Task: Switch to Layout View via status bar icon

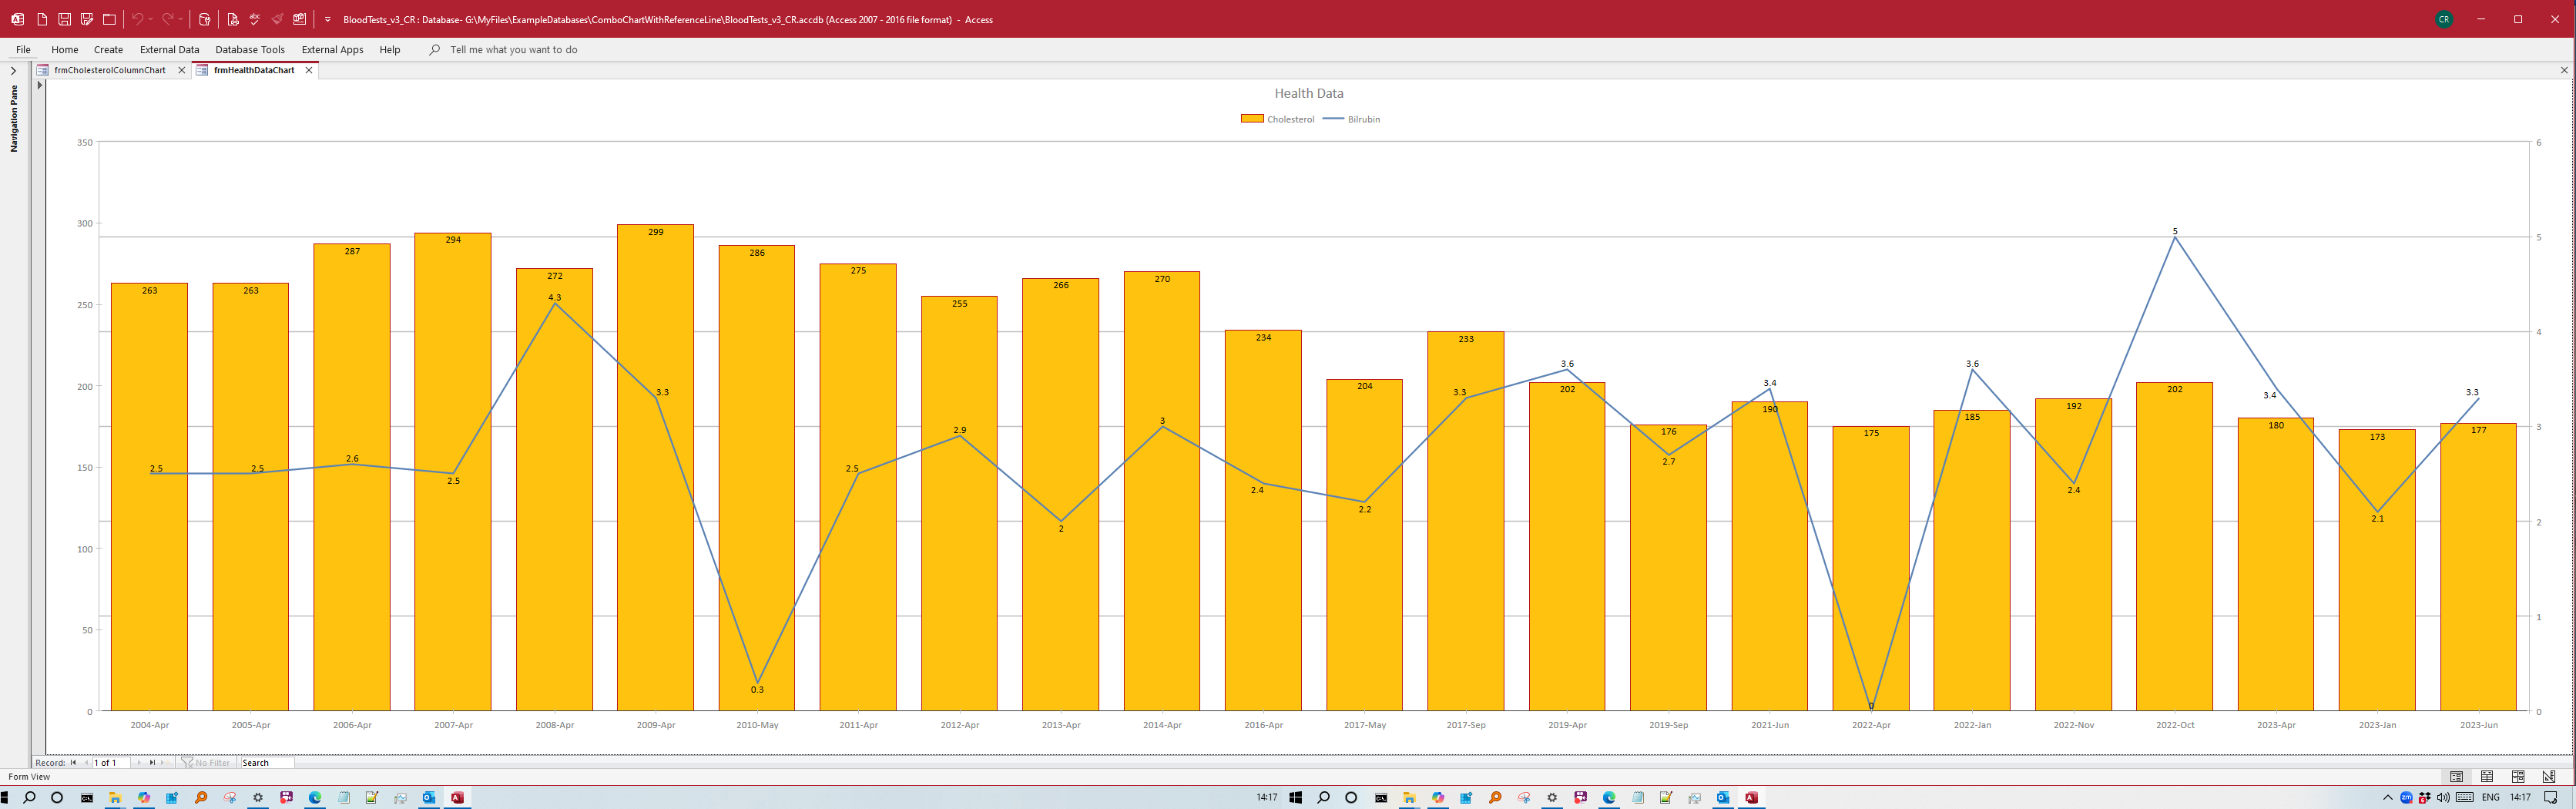Action: [x=2518, y=777]
